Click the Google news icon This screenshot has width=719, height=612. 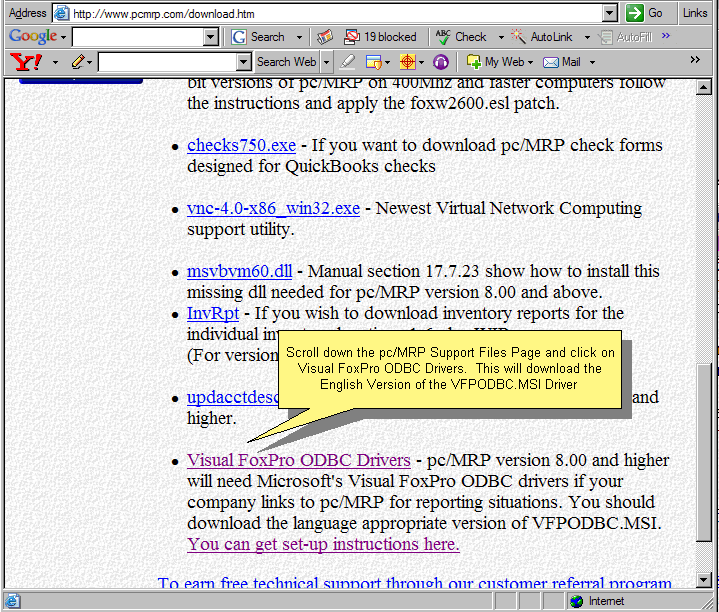[325, 37]
